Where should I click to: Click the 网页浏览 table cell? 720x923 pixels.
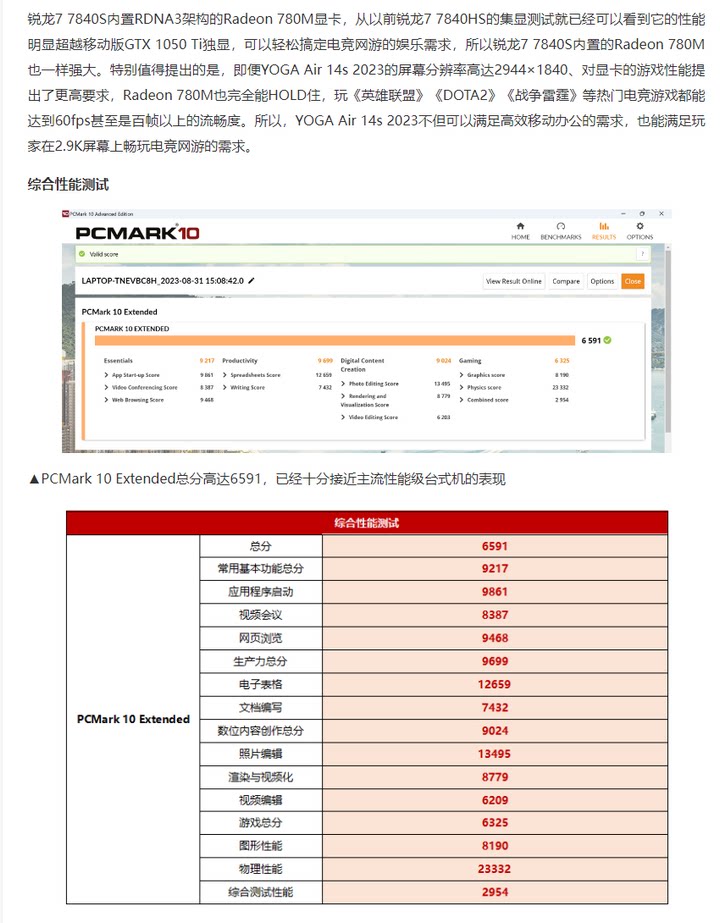click(261, 638)
